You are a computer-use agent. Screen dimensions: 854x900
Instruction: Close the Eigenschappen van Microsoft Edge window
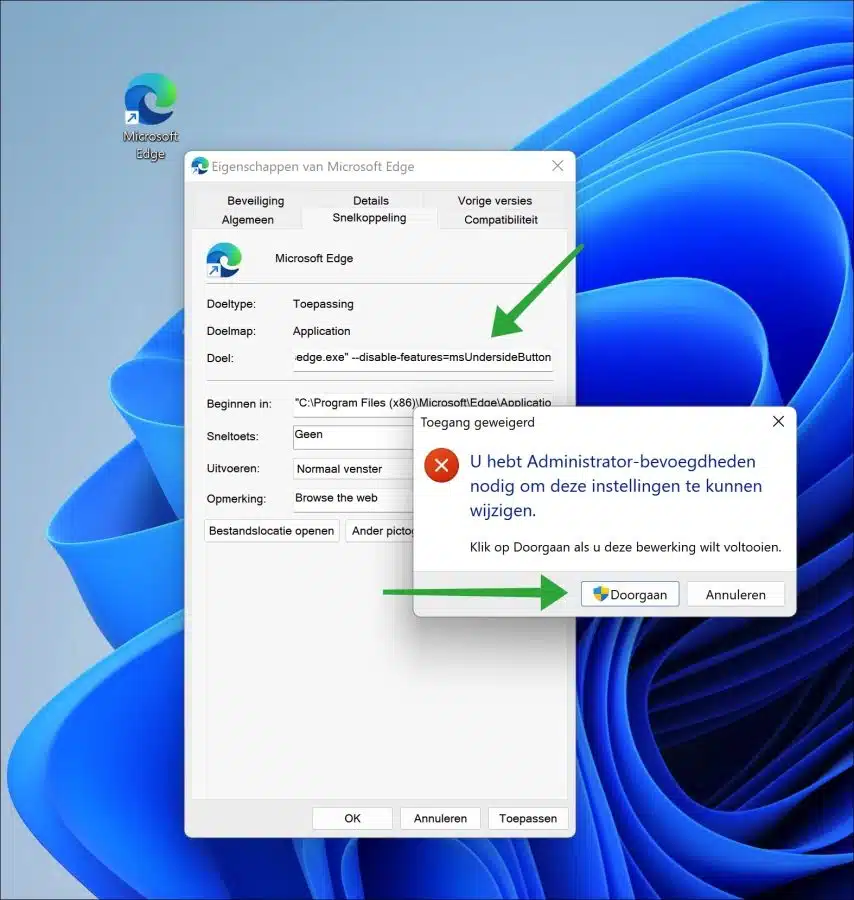pyautogui.click(x=557, y=166)
